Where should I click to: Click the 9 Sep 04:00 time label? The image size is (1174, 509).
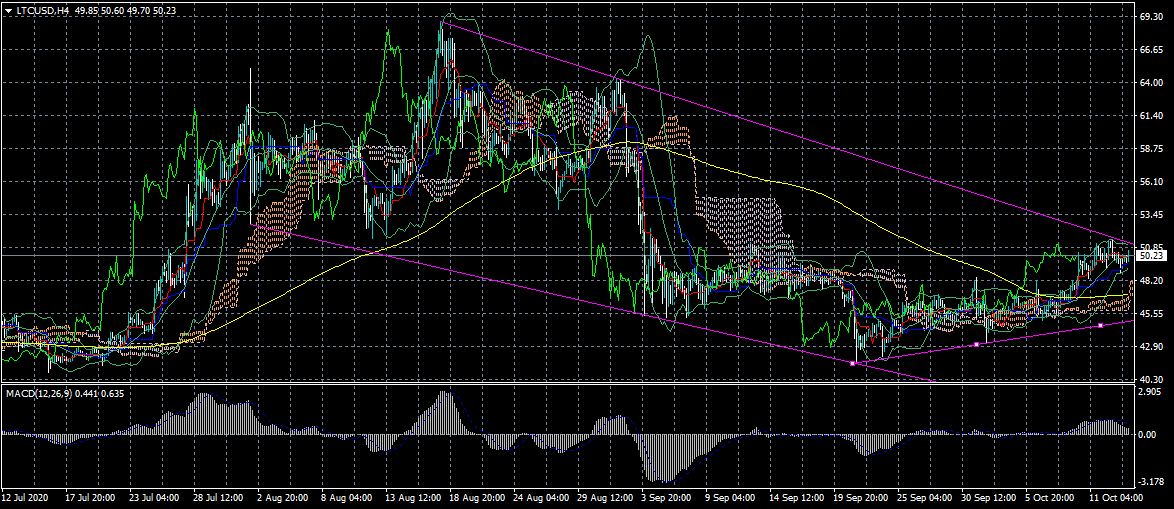pyautogui.click(x=731, y=497)
